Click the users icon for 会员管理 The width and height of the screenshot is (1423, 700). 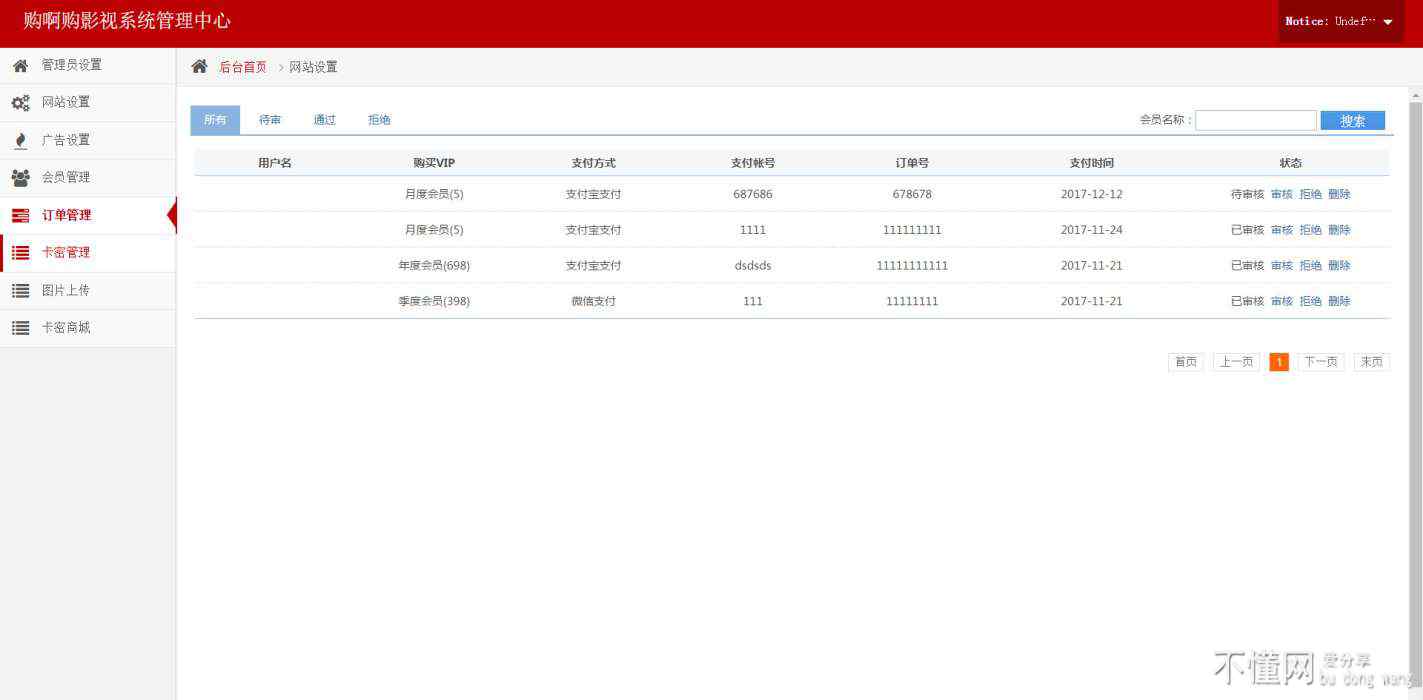(20, 178)
